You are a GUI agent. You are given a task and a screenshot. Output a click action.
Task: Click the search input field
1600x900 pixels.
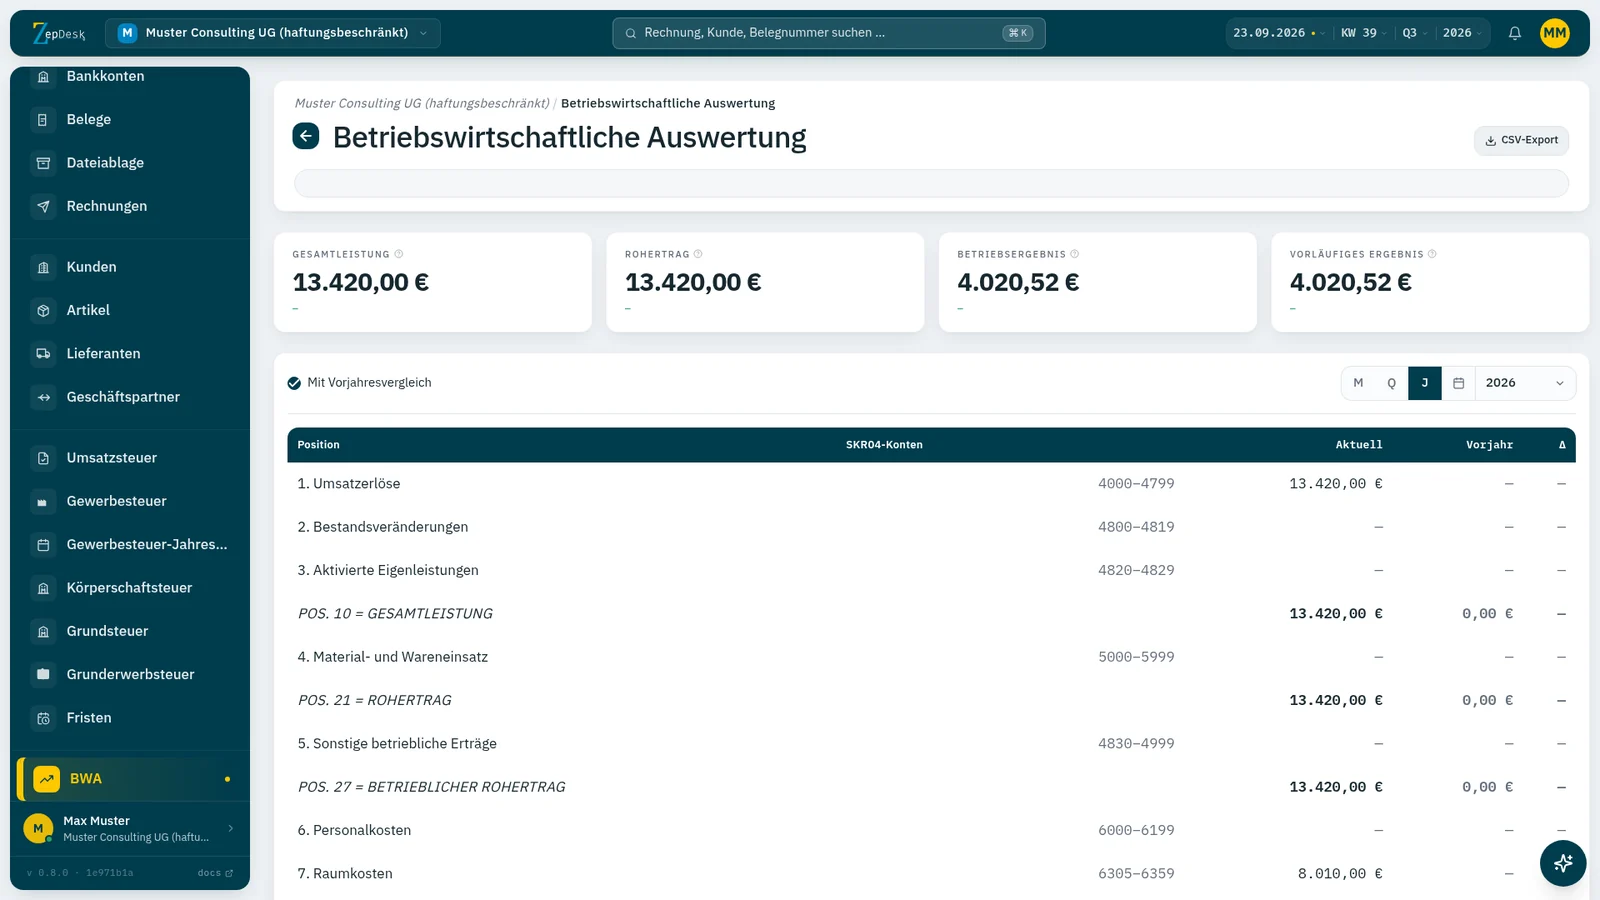coord(828,33)
